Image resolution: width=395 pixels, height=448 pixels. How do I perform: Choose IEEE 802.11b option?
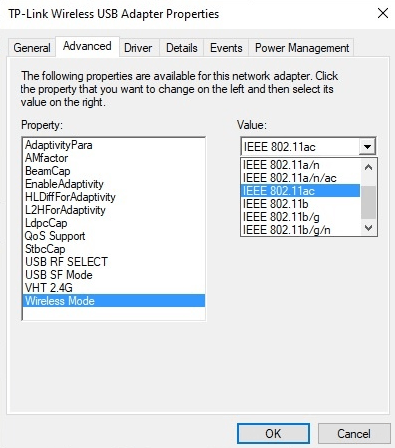click(300, 204)
